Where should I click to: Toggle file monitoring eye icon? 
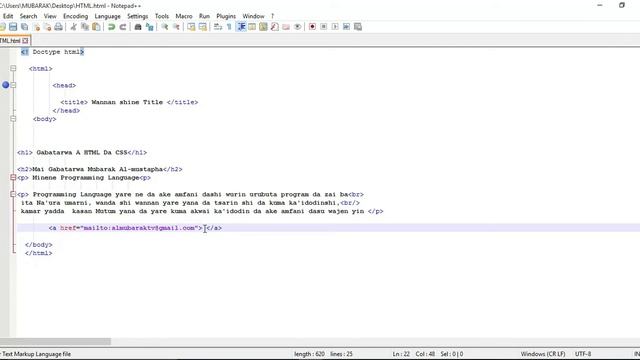pyautogui.click(x=298, y=27)
